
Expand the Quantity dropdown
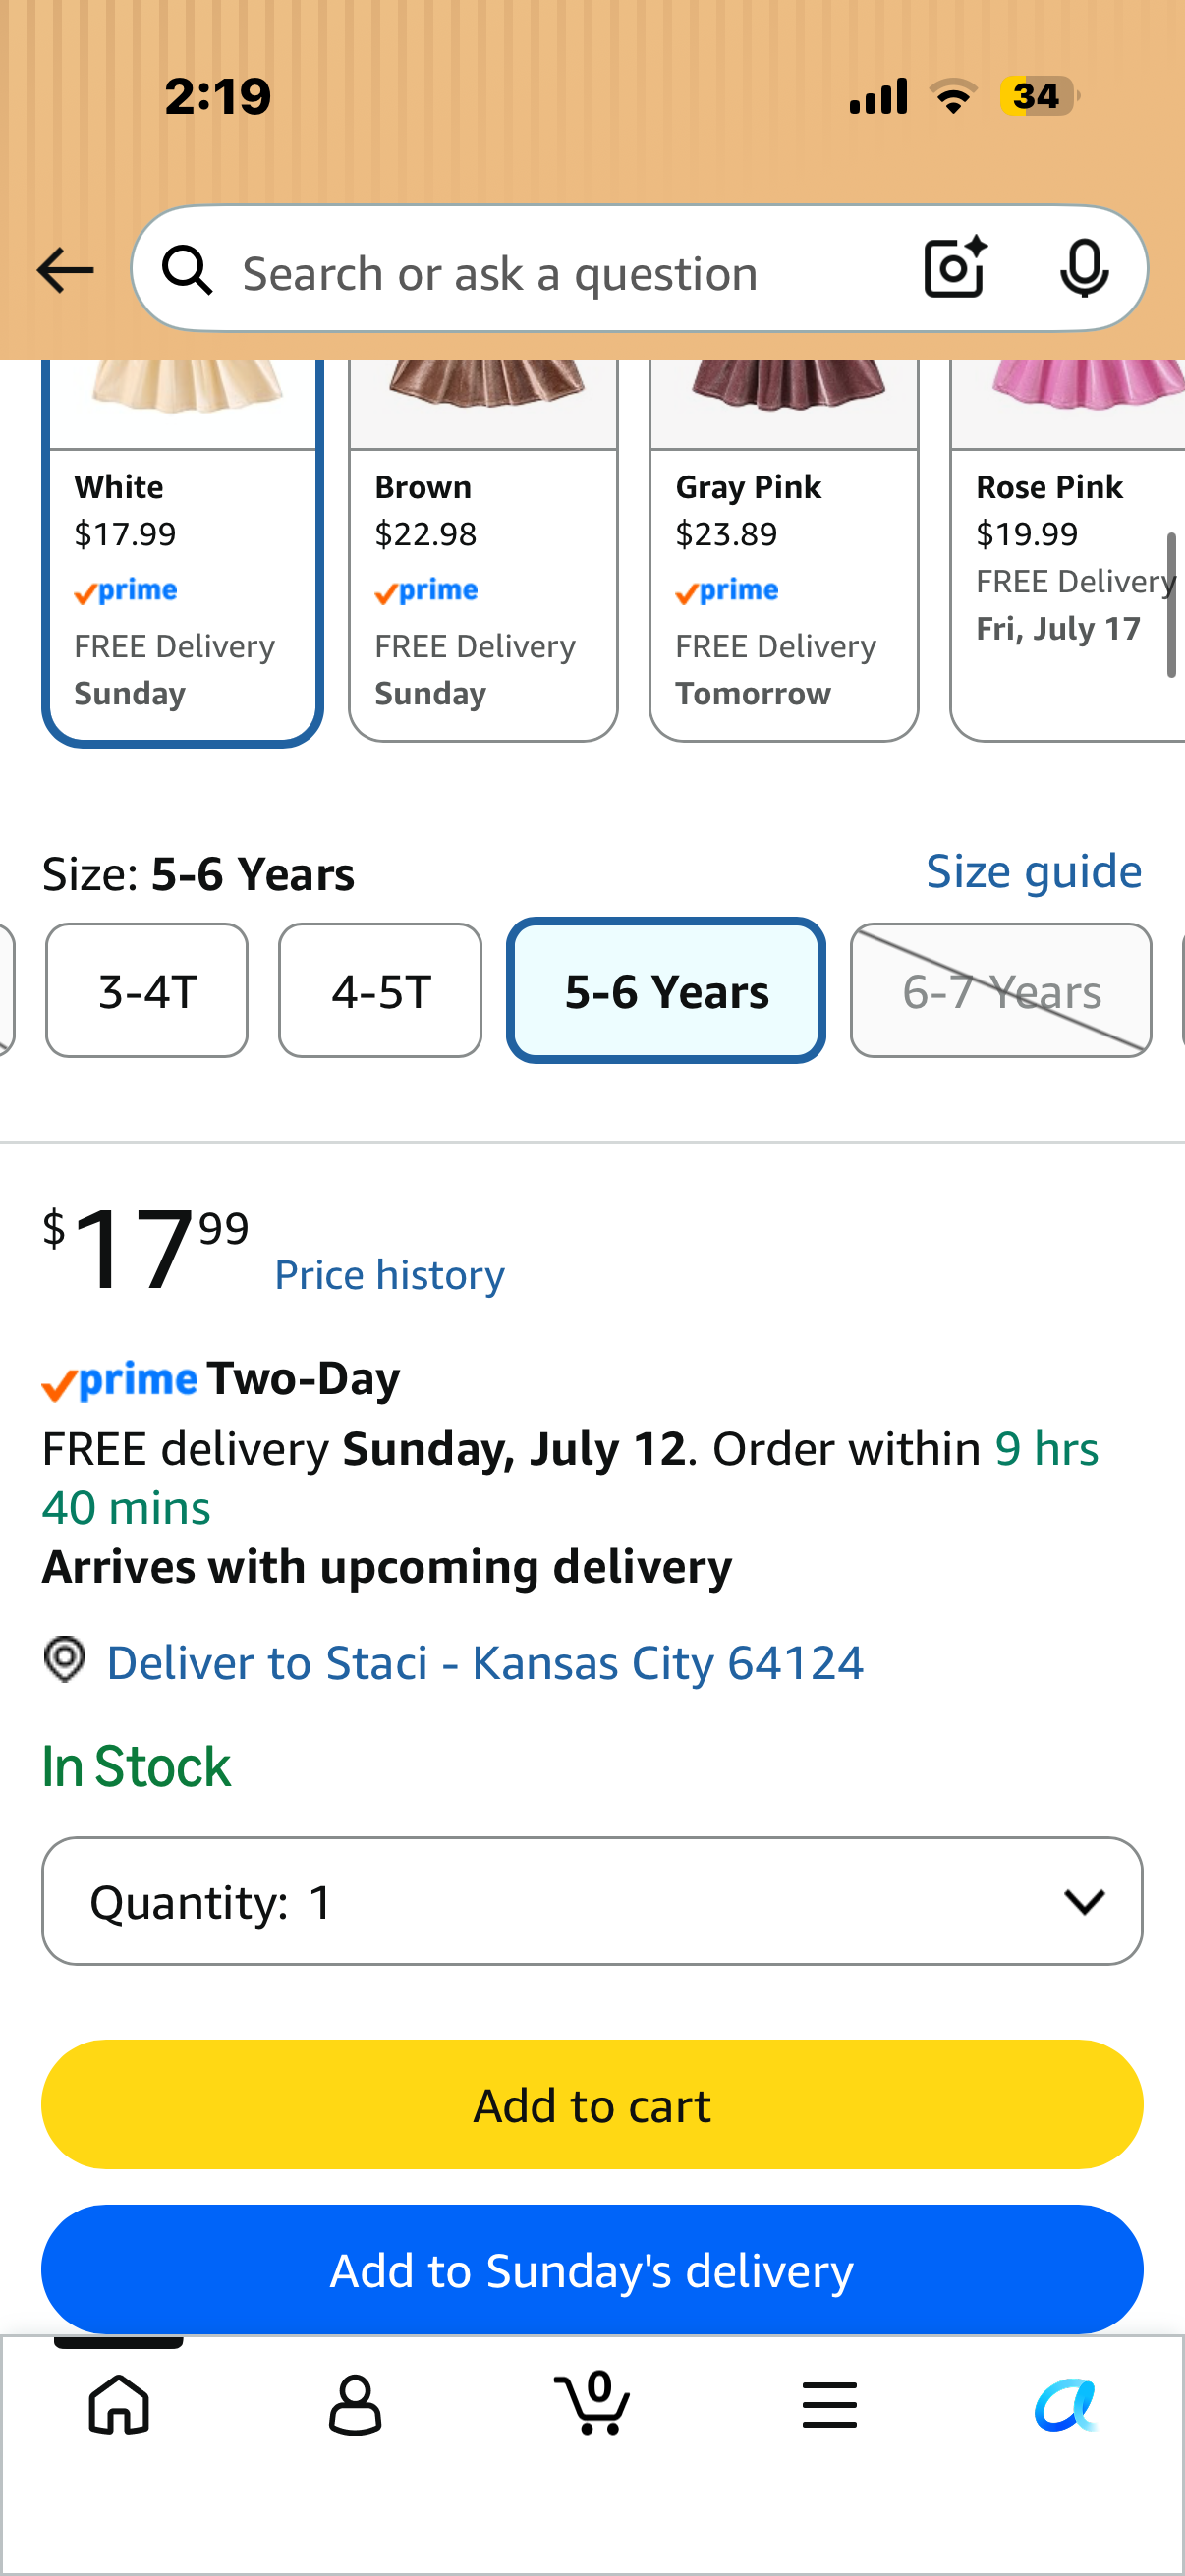592,1900
